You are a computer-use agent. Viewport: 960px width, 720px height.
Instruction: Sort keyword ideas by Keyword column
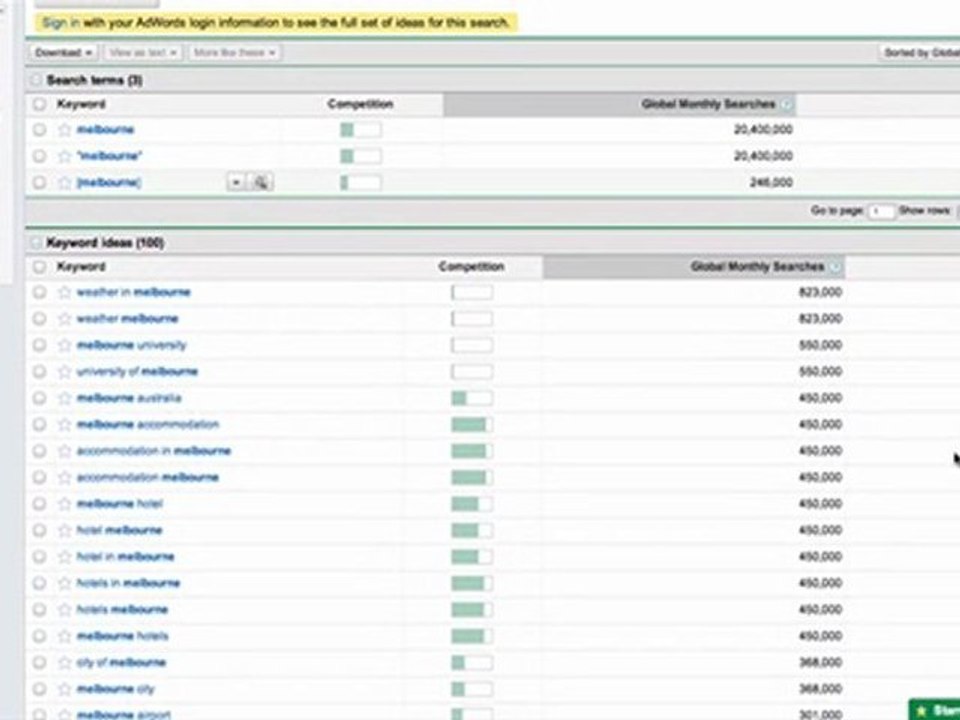tap(81, 267)
